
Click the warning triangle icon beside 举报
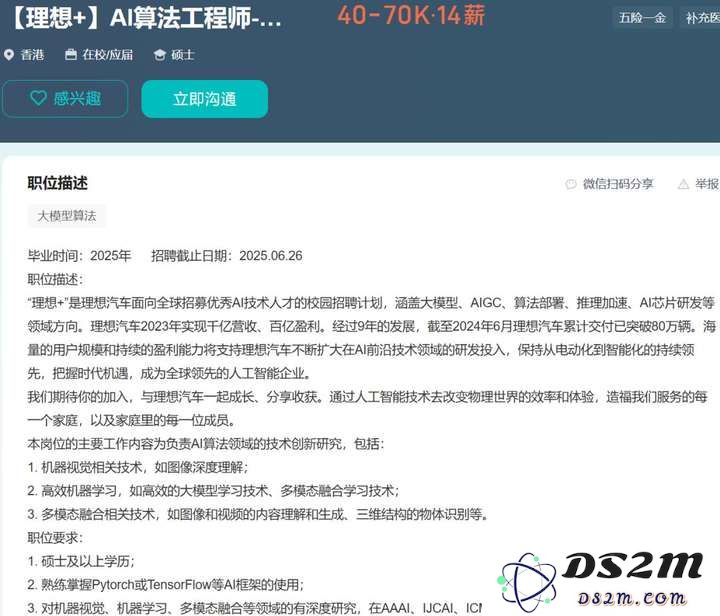683,184
